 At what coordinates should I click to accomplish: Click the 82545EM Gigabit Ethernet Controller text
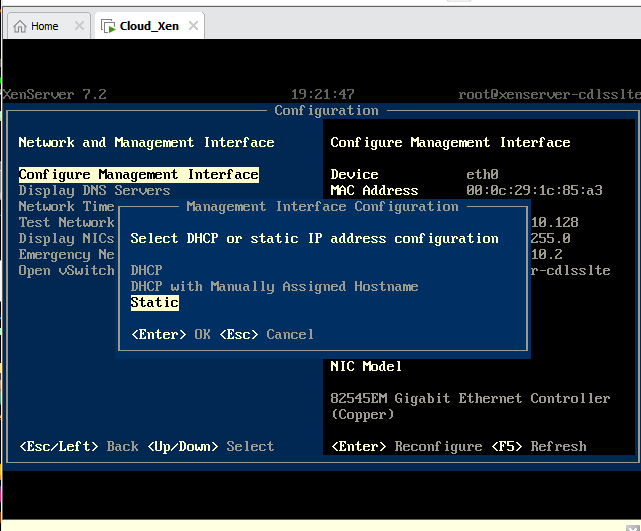pos(470,398)
